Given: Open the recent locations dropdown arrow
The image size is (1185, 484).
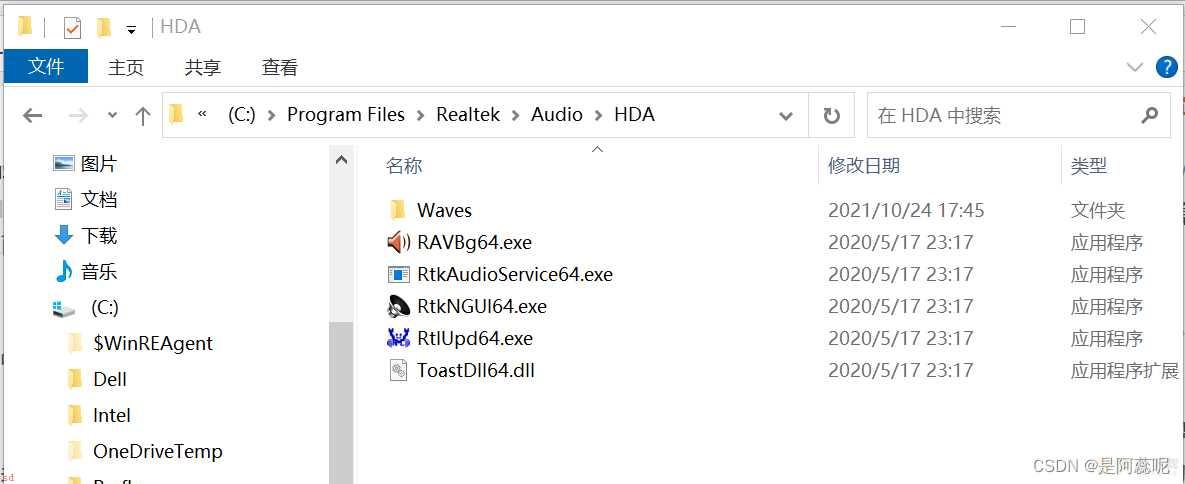Looking at the screenshot, I should 113,115.
